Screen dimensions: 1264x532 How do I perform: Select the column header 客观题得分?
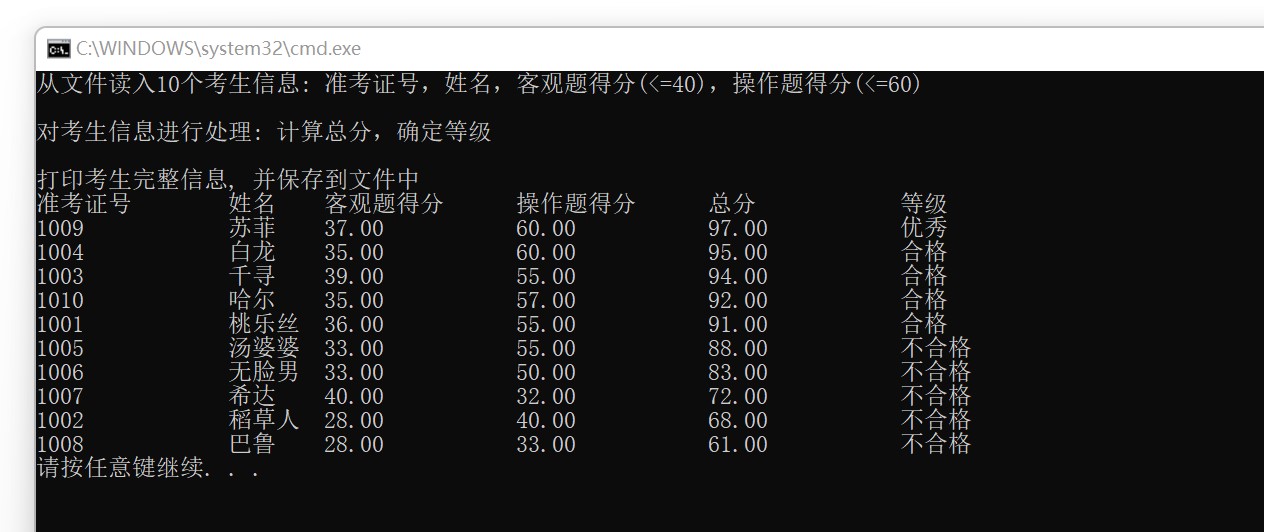384,204
